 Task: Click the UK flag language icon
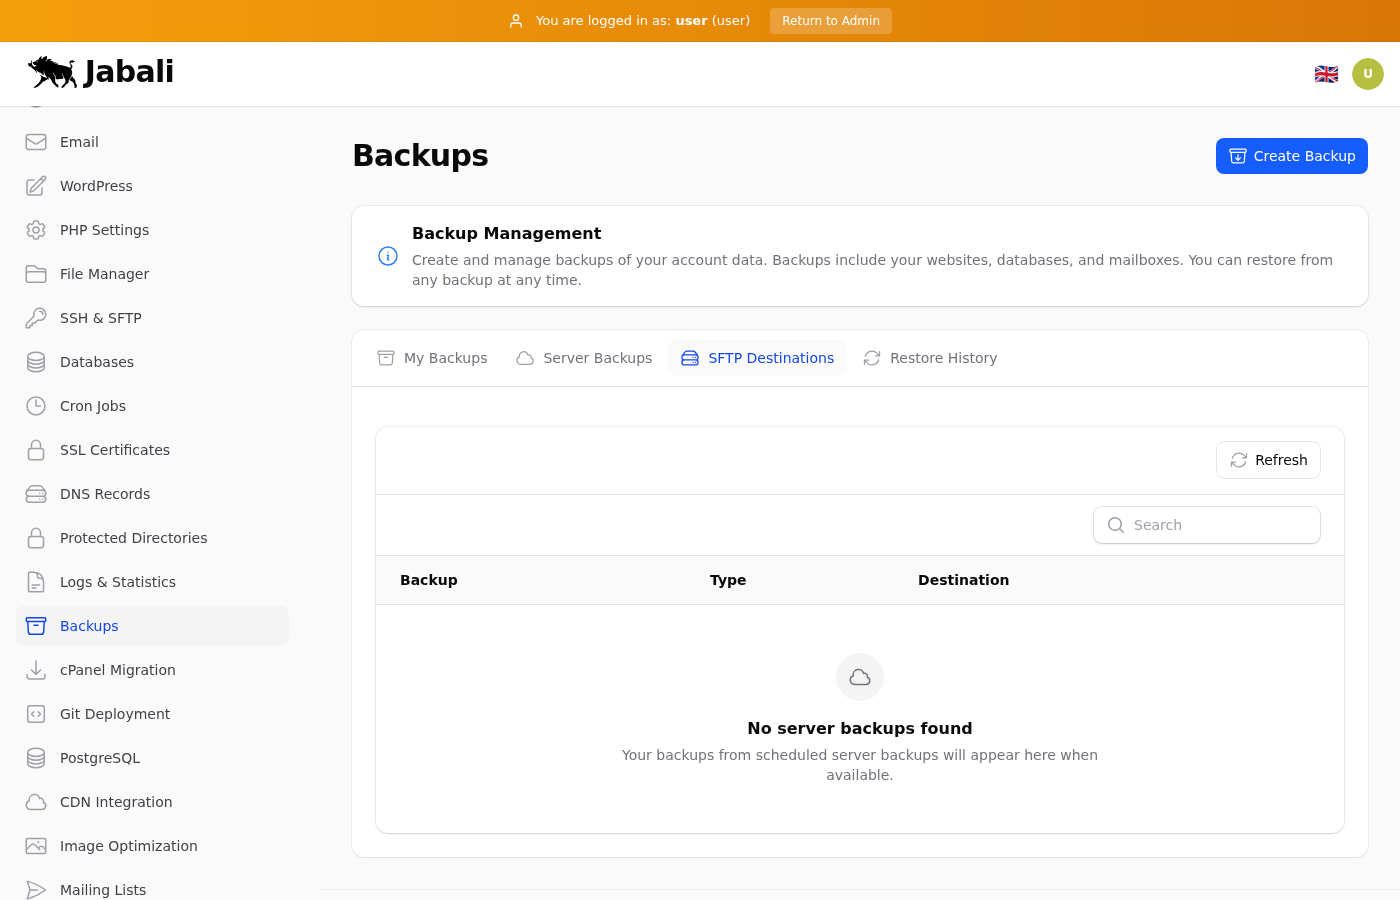tap(1326, 74)
